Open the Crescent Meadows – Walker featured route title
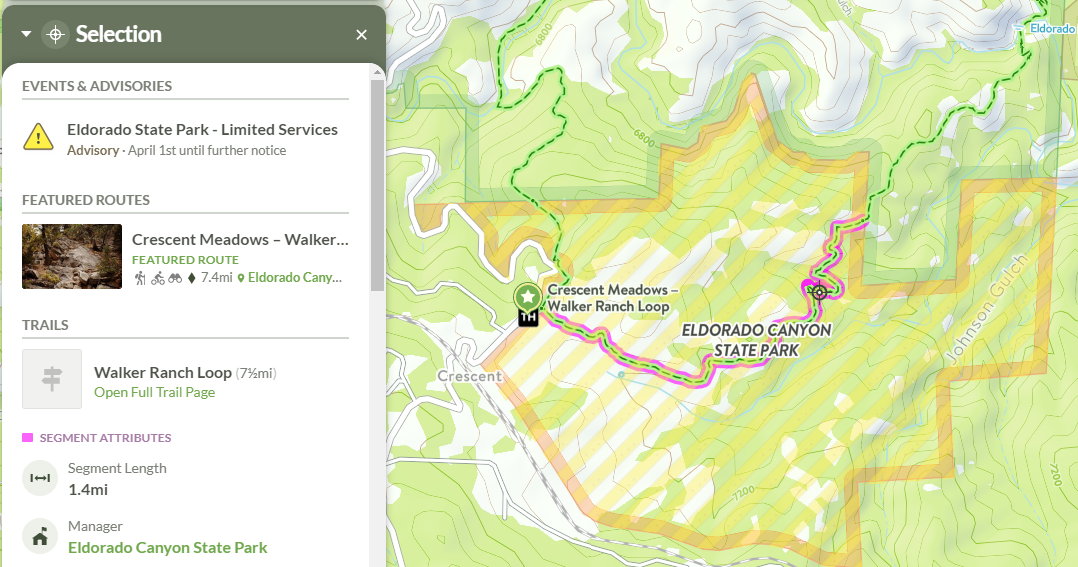Screen dimensions: 1078x567 [x=240, y=240]
